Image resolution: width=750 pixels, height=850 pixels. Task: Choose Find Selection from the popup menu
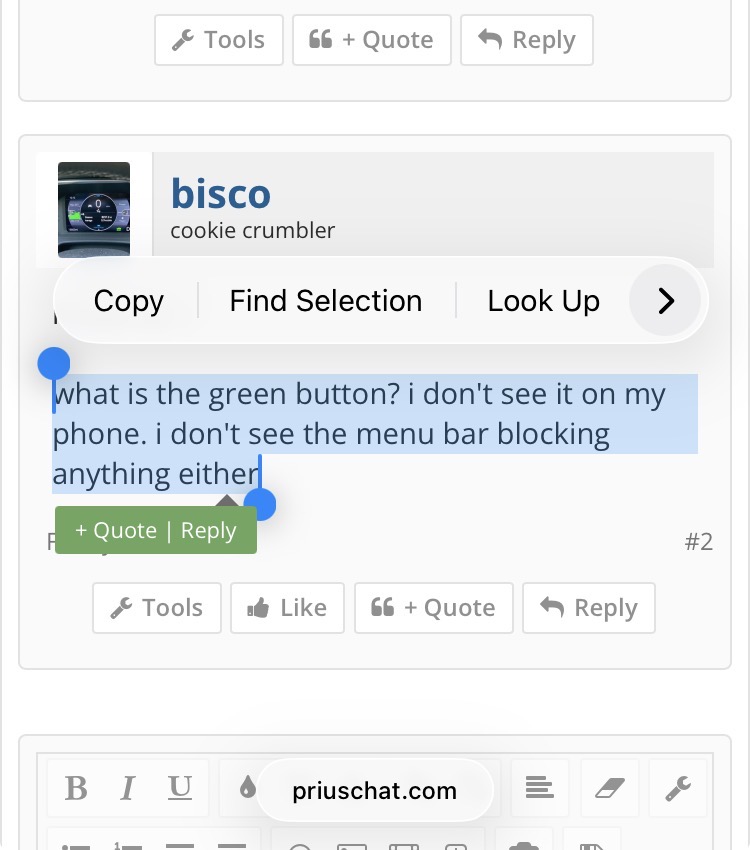(326, 301)
